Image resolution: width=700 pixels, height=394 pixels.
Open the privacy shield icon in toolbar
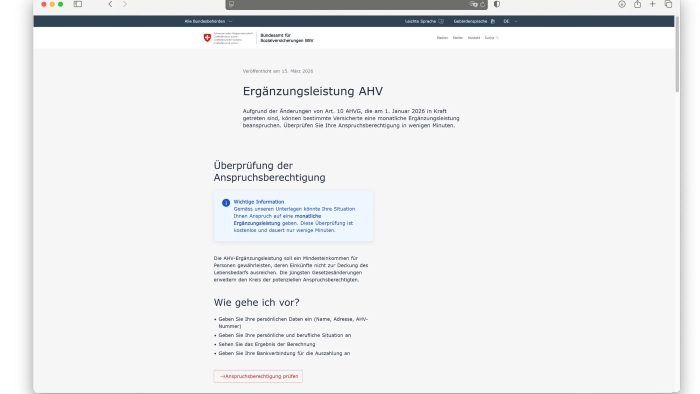497,4
